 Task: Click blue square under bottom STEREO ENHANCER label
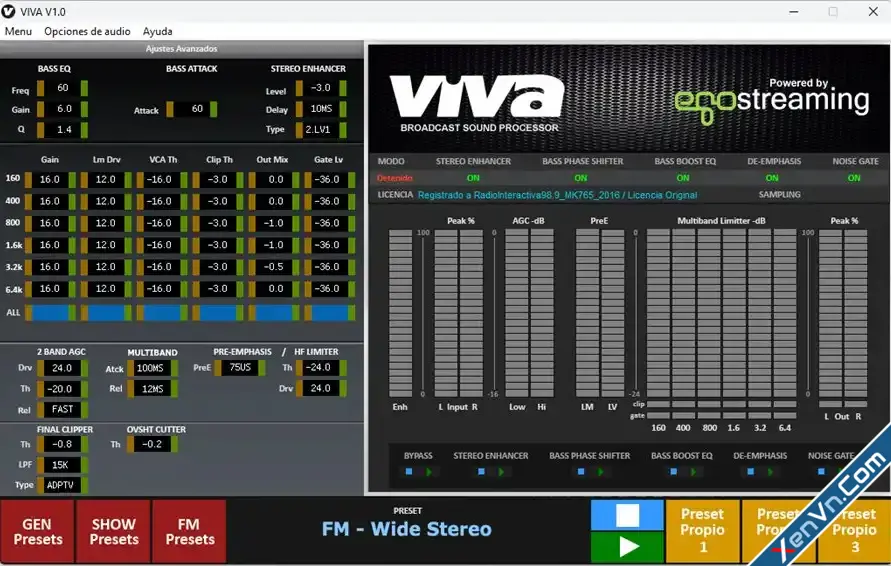(481, 472)
